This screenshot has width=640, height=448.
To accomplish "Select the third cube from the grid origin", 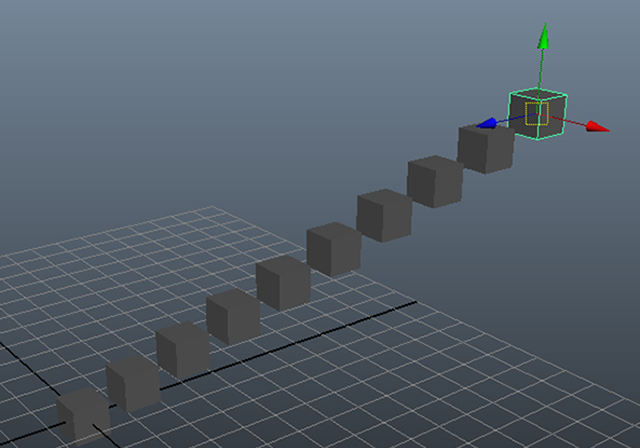I will tap(183, 350).
